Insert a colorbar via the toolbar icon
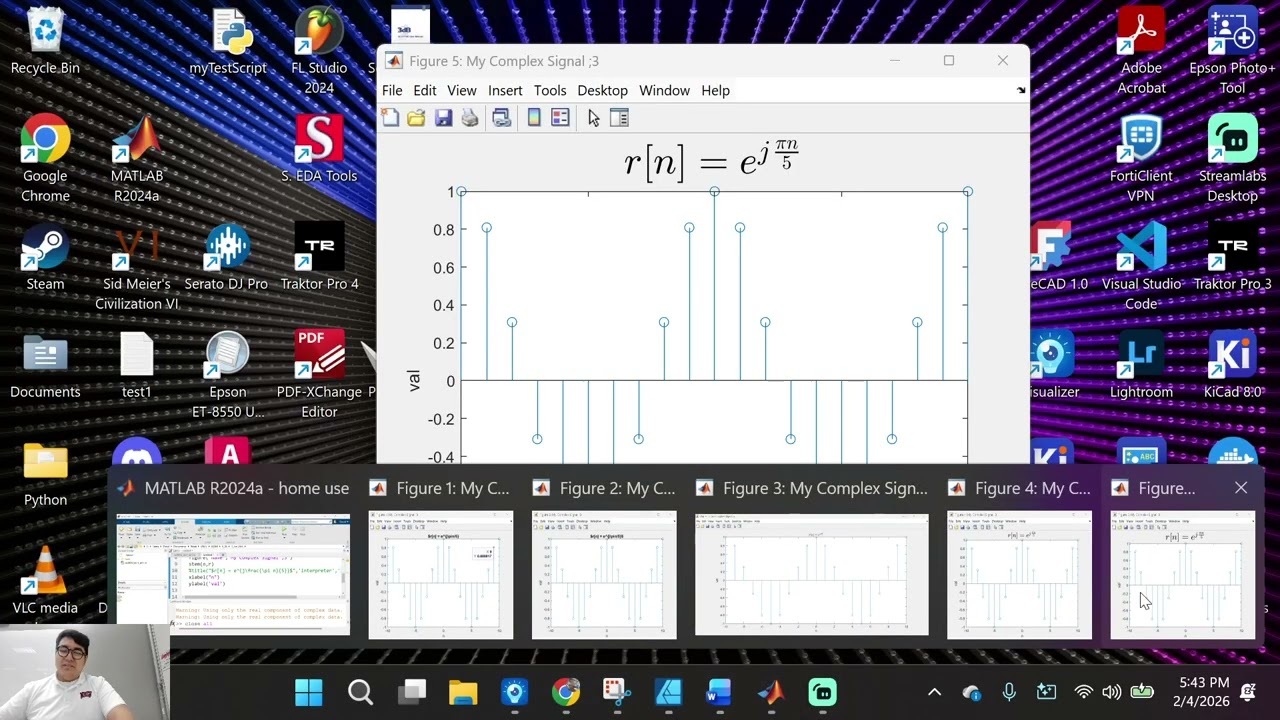The height and width of the screenshot is (720, 1280). click(x=534, y=118)
